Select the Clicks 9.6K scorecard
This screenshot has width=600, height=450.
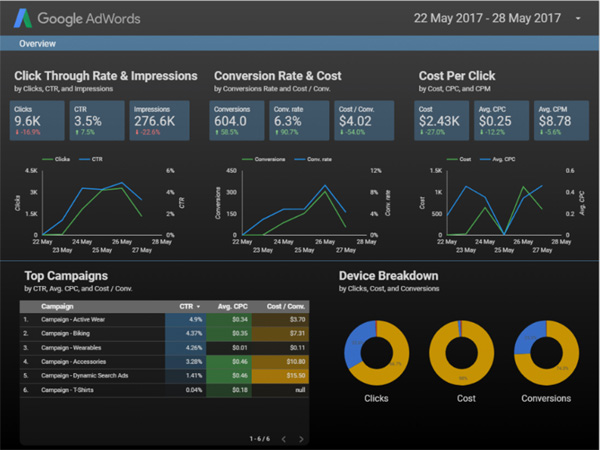[37, 121]
